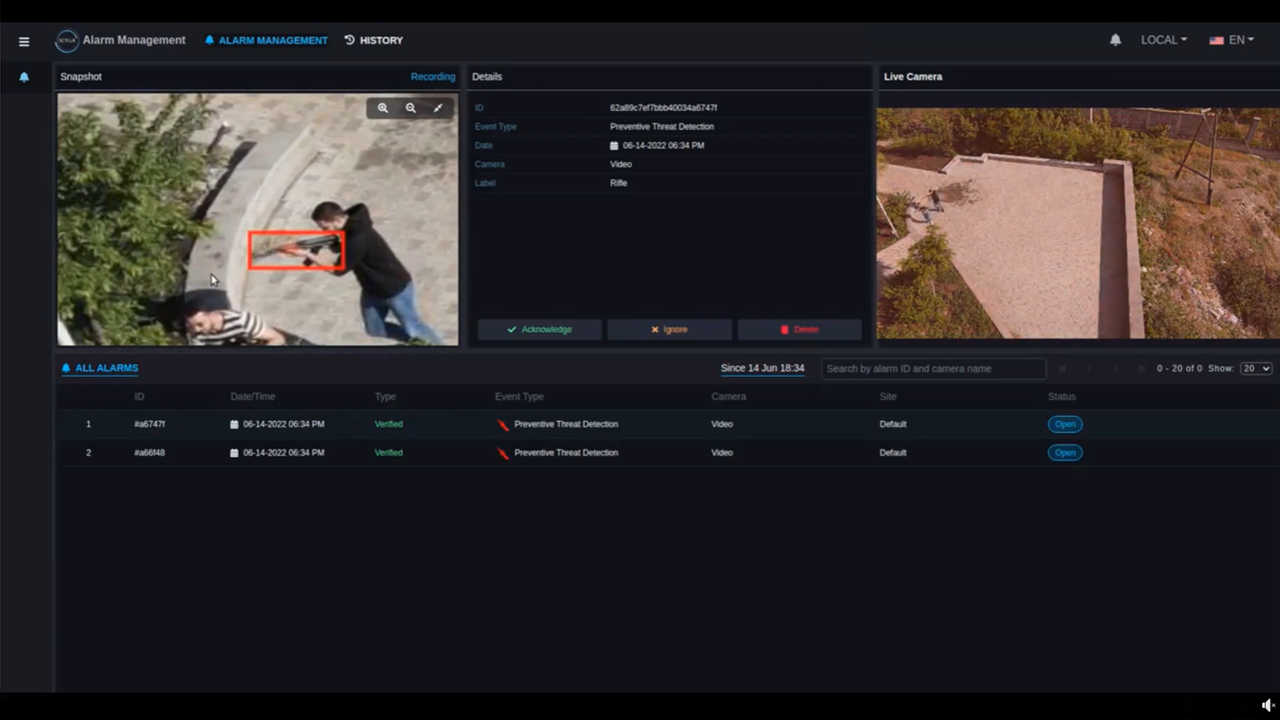
Task: Switch to the Alarm Management tab
Action: point(266,41)
